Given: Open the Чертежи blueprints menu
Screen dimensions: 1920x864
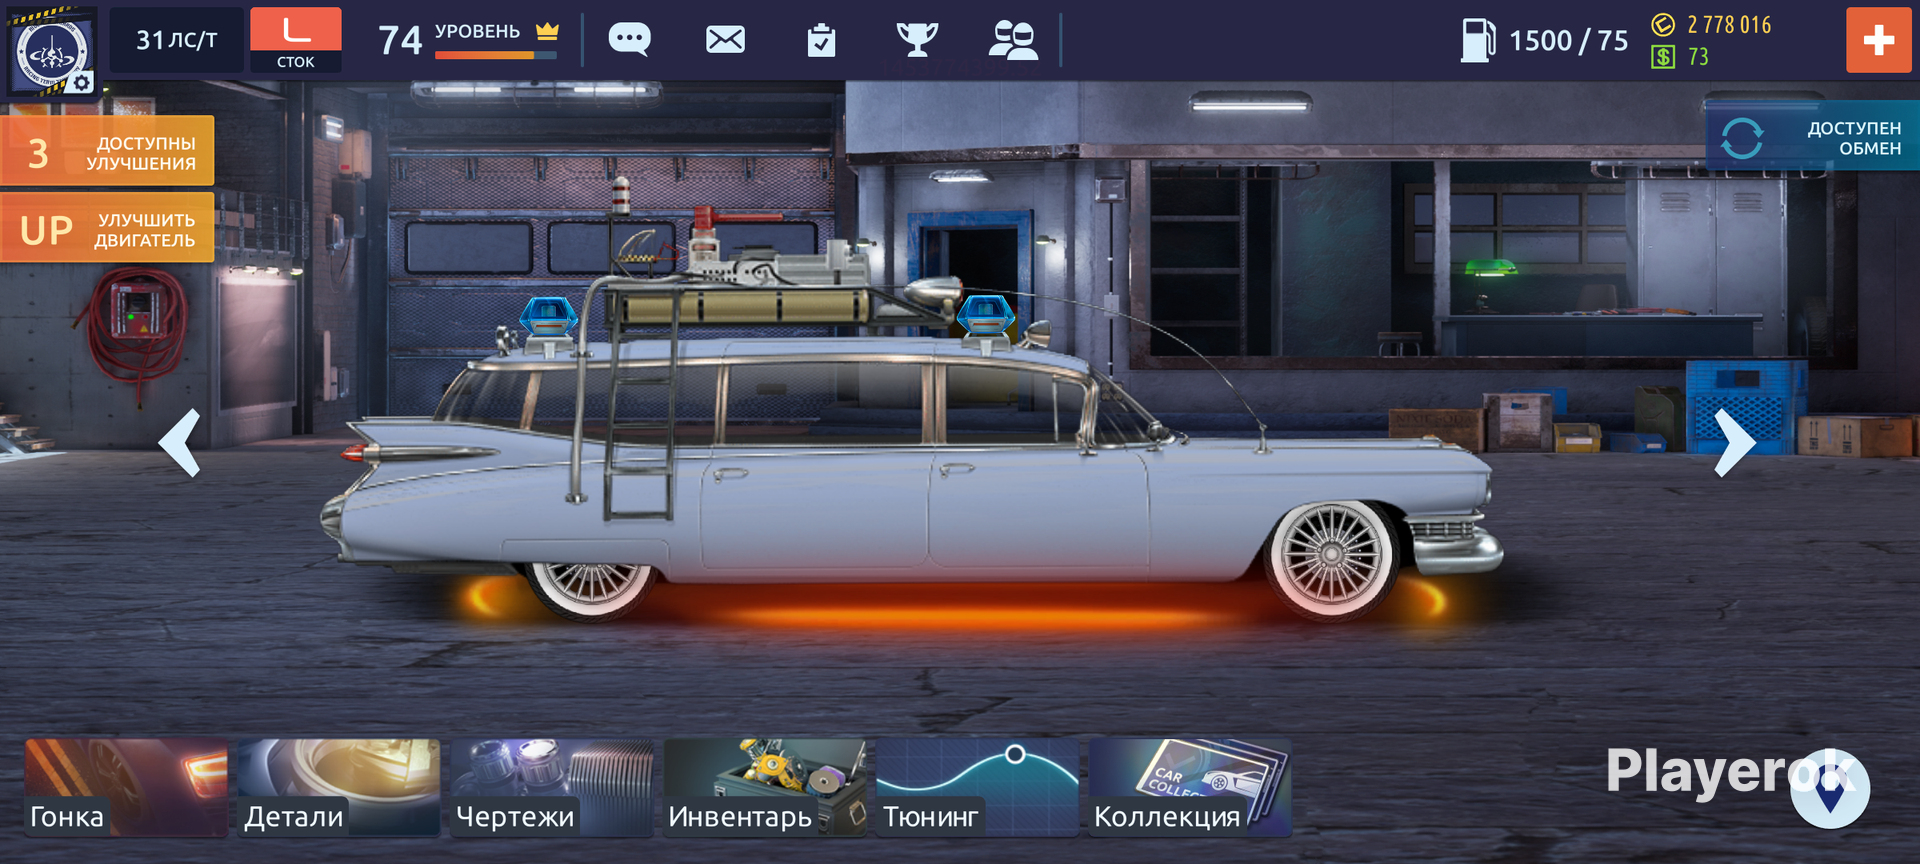Looking at the screenshot, I should coord(552,787).
